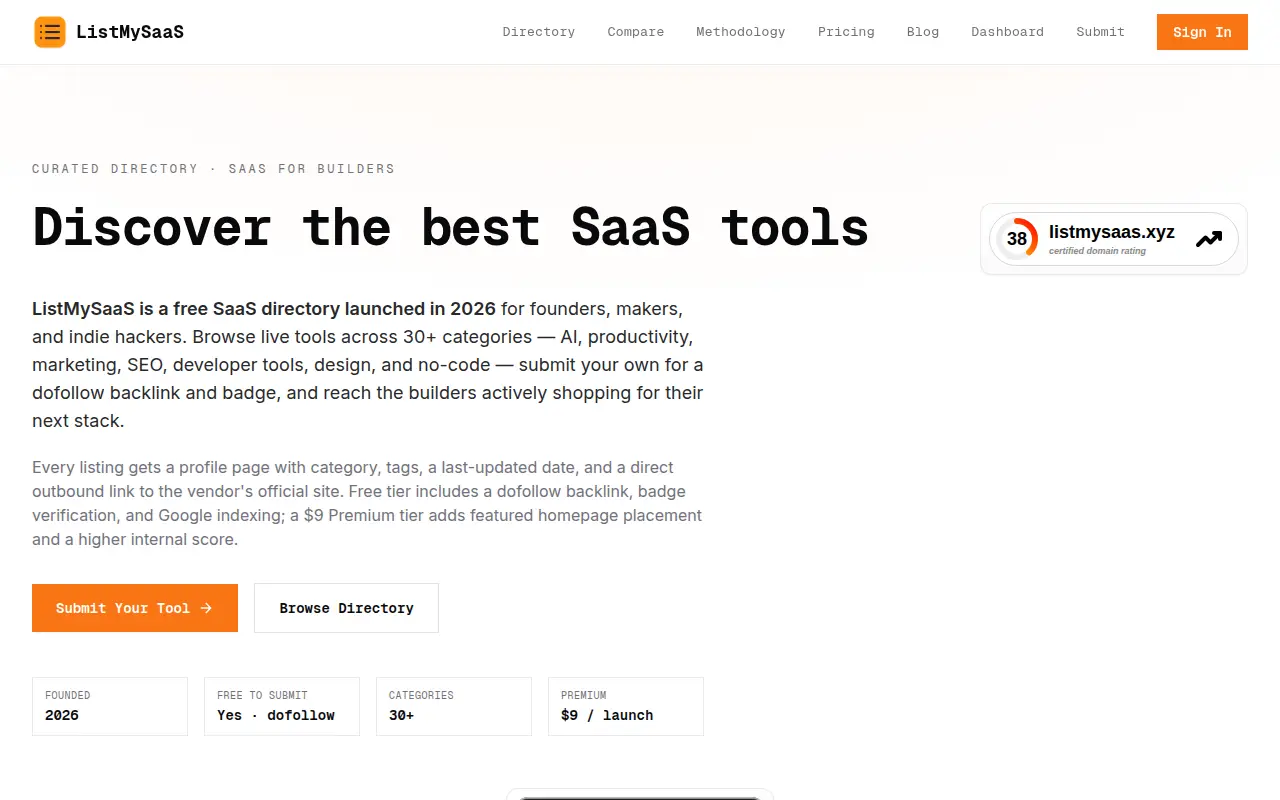This screenshot has width=1280, height=800.
Task: Click the orange ListMySaaS logo icon
Action: tap(50, 32)
